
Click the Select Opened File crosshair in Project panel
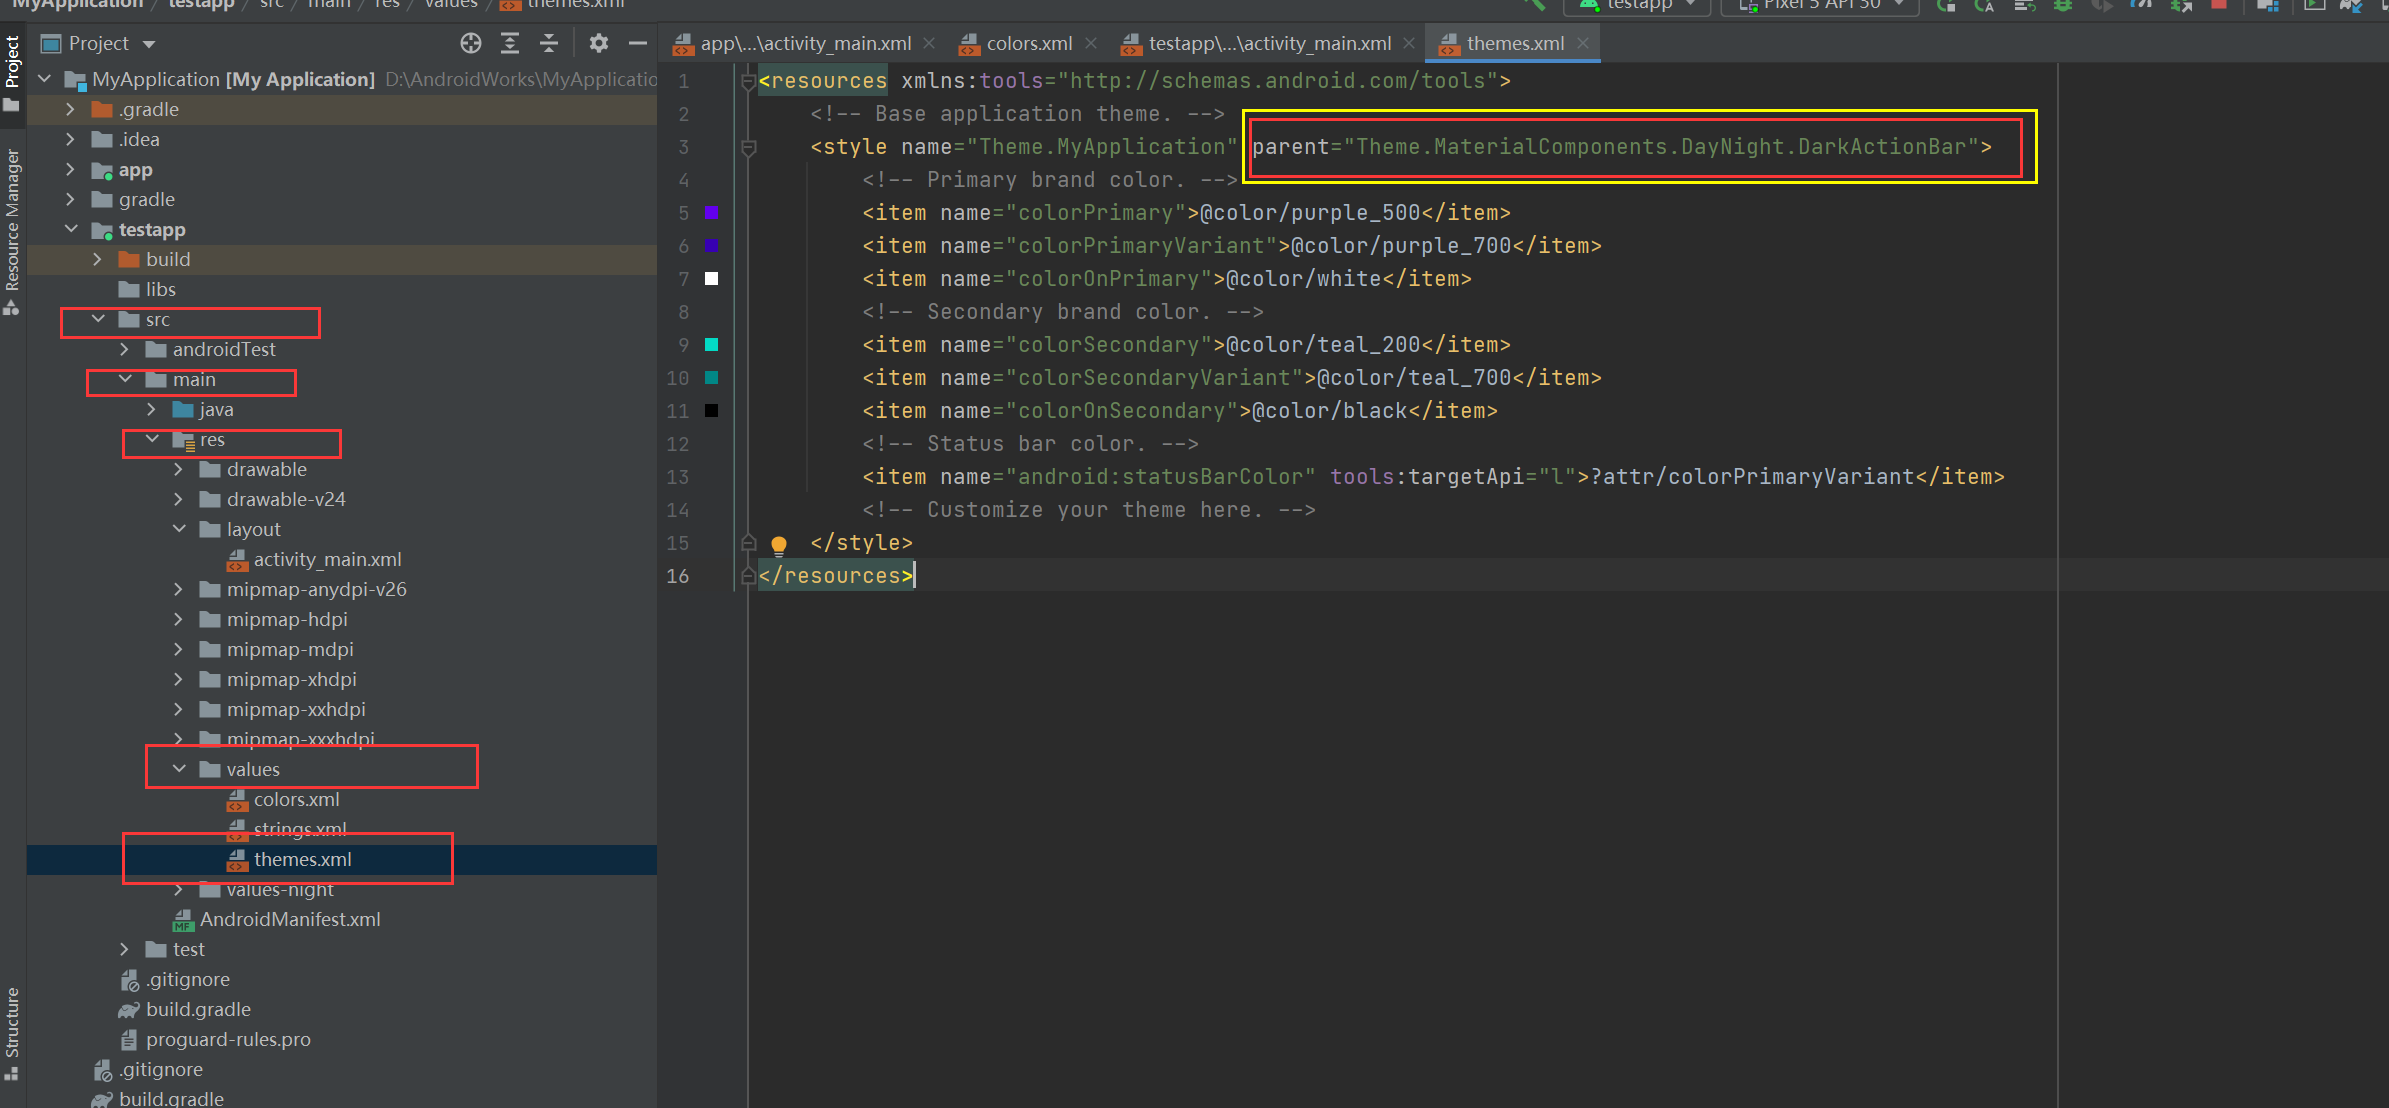[470, 43]
